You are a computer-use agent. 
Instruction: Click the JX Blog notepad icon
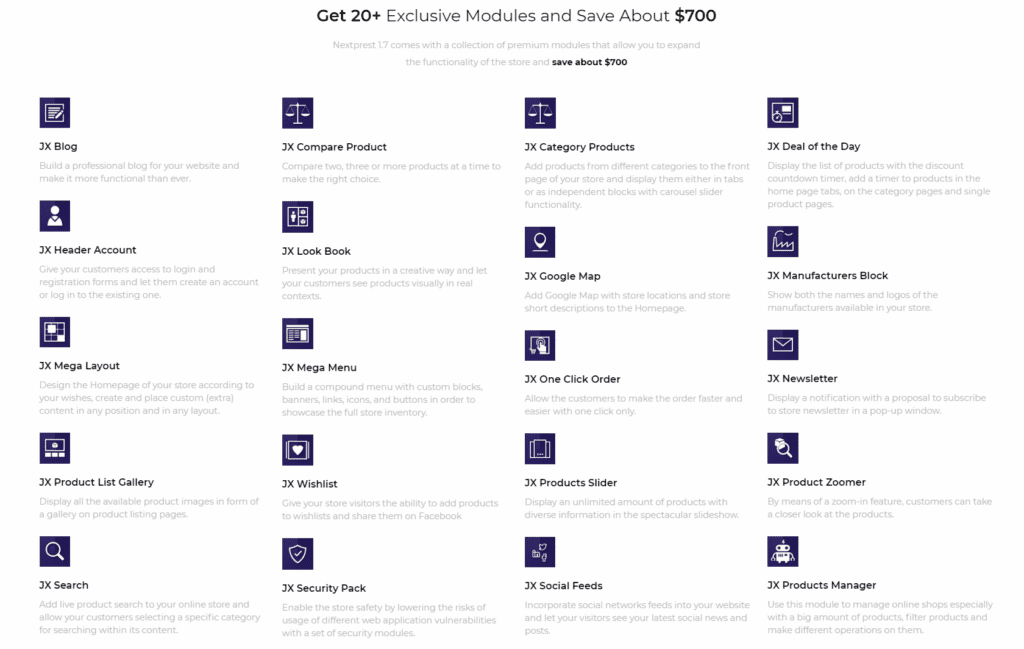click(x=55, y=113)
